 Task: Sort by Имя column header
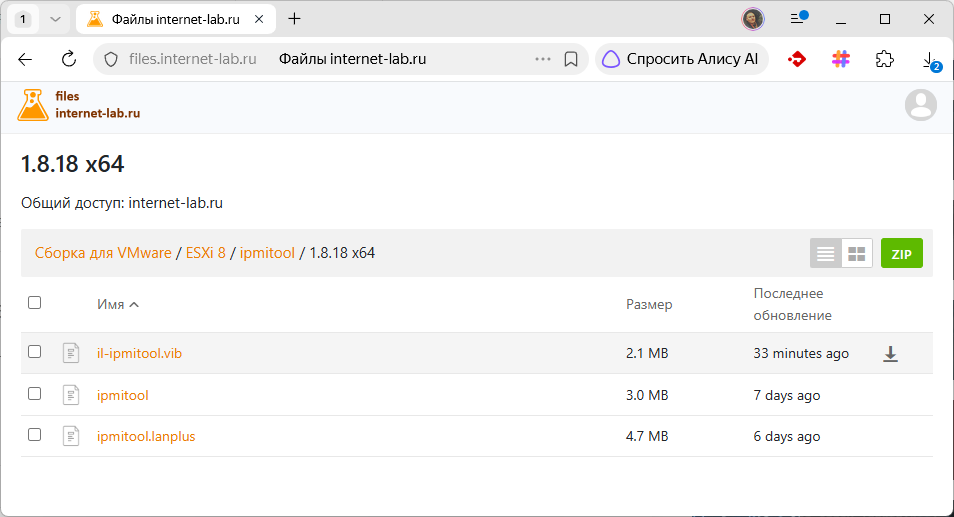point(117,304)
